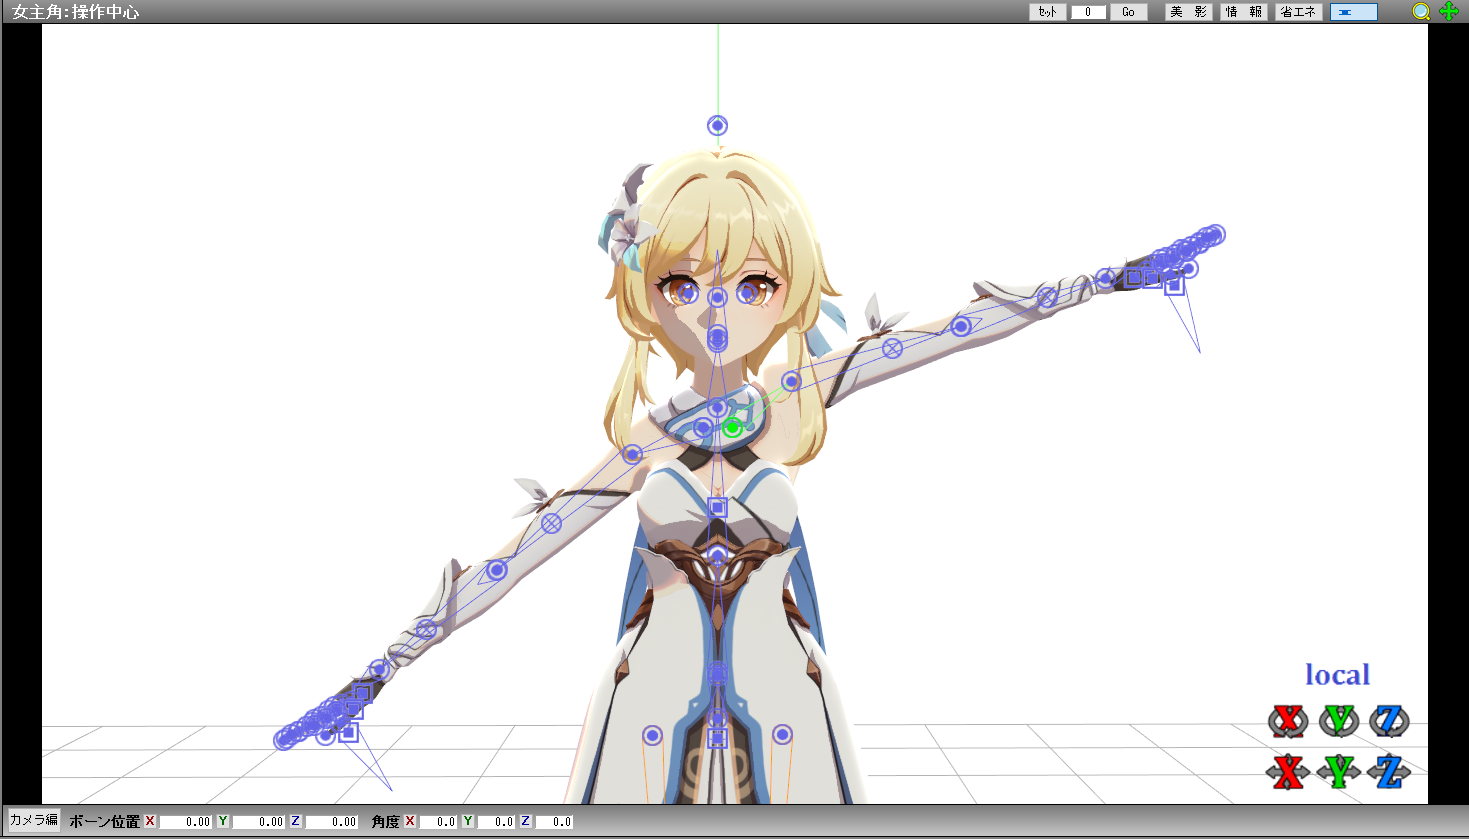Screen dimensions: 1469x839
Task: Click the セット frame set button
Action: click(x=1047, y=12)
